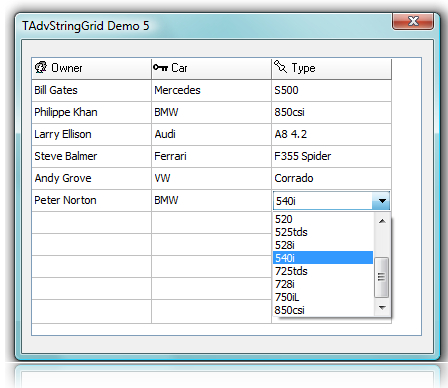
Task: Click the Mercedes cell
Action: click(211, 90)
